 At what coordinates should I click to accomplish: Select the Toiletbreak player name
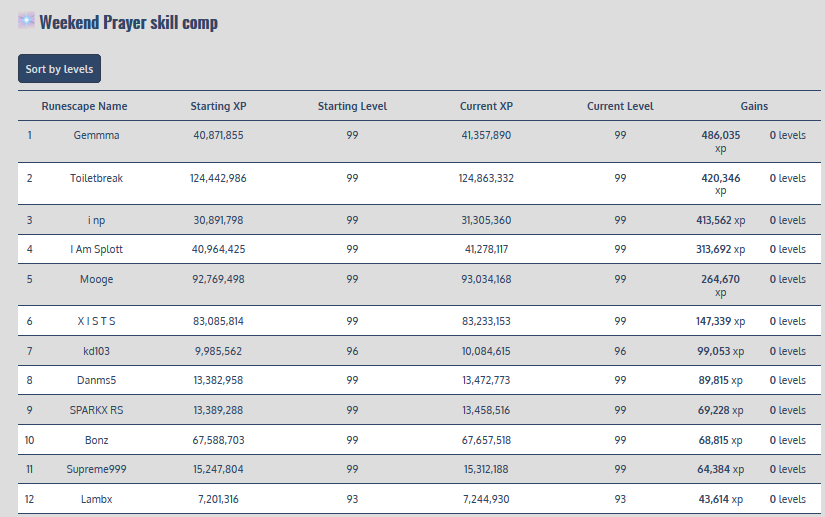[x=96, y=178]
